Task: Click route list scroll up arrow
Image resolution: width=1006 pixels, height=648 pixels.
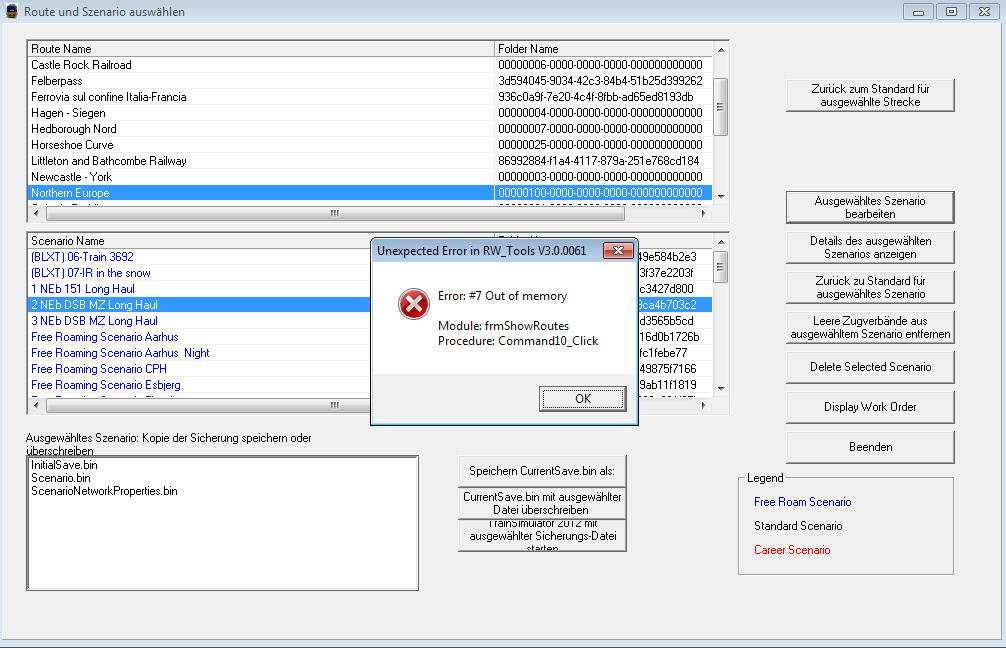Action: 720,50
